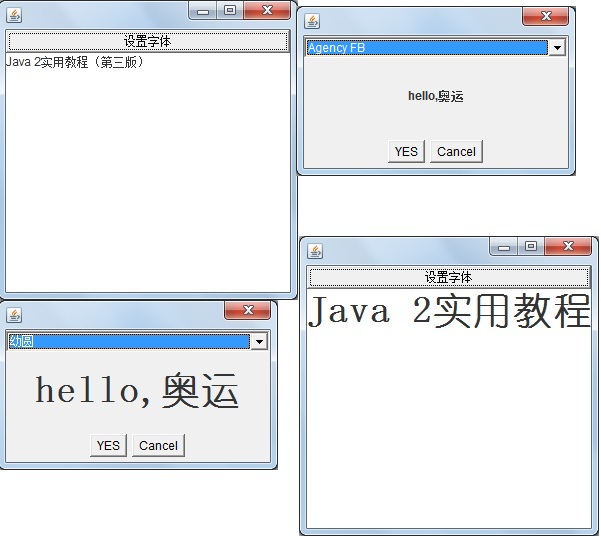The width and height of the screenshot is (601, 536).
Task: Select the Agency FB combo box field
Action: (428, 48)
